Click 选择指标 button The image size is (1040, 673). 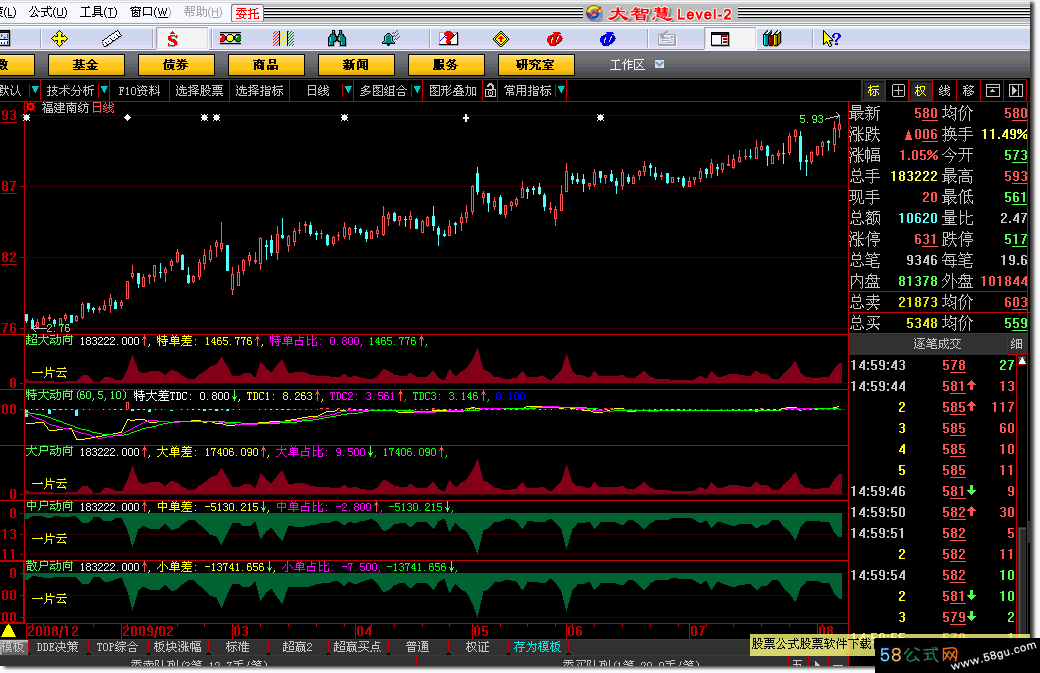pyautogui.click(x=259, y=91)
